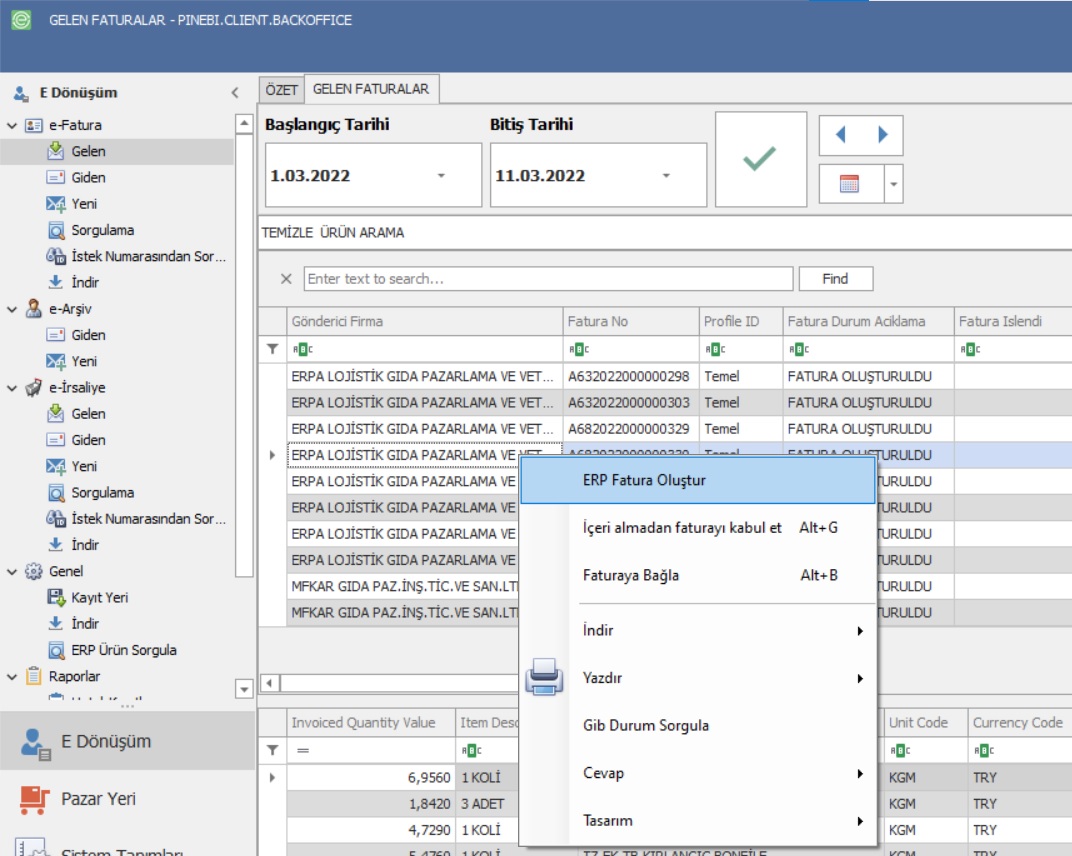Click the left arrow previous date icon

(x=840, y=135)
